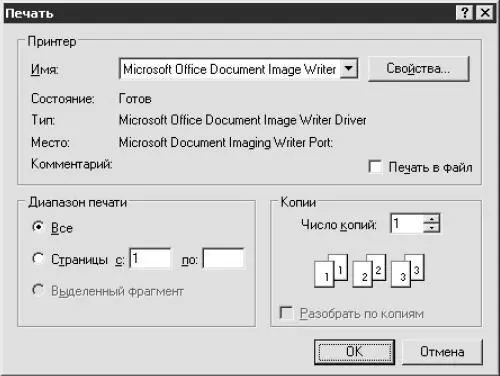
Task: Click the page range 'по' input field
Action: tap(224, 258)
